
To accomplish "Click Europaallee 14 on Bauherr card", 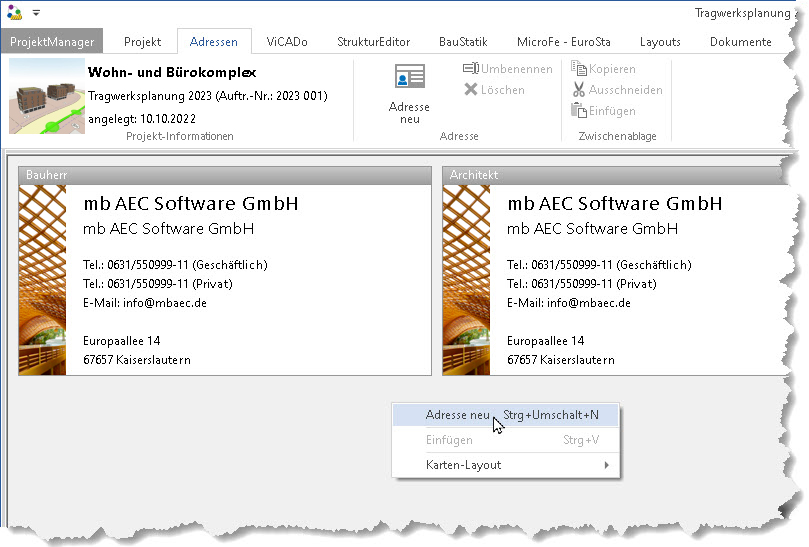I will click(x=122, y=341).
